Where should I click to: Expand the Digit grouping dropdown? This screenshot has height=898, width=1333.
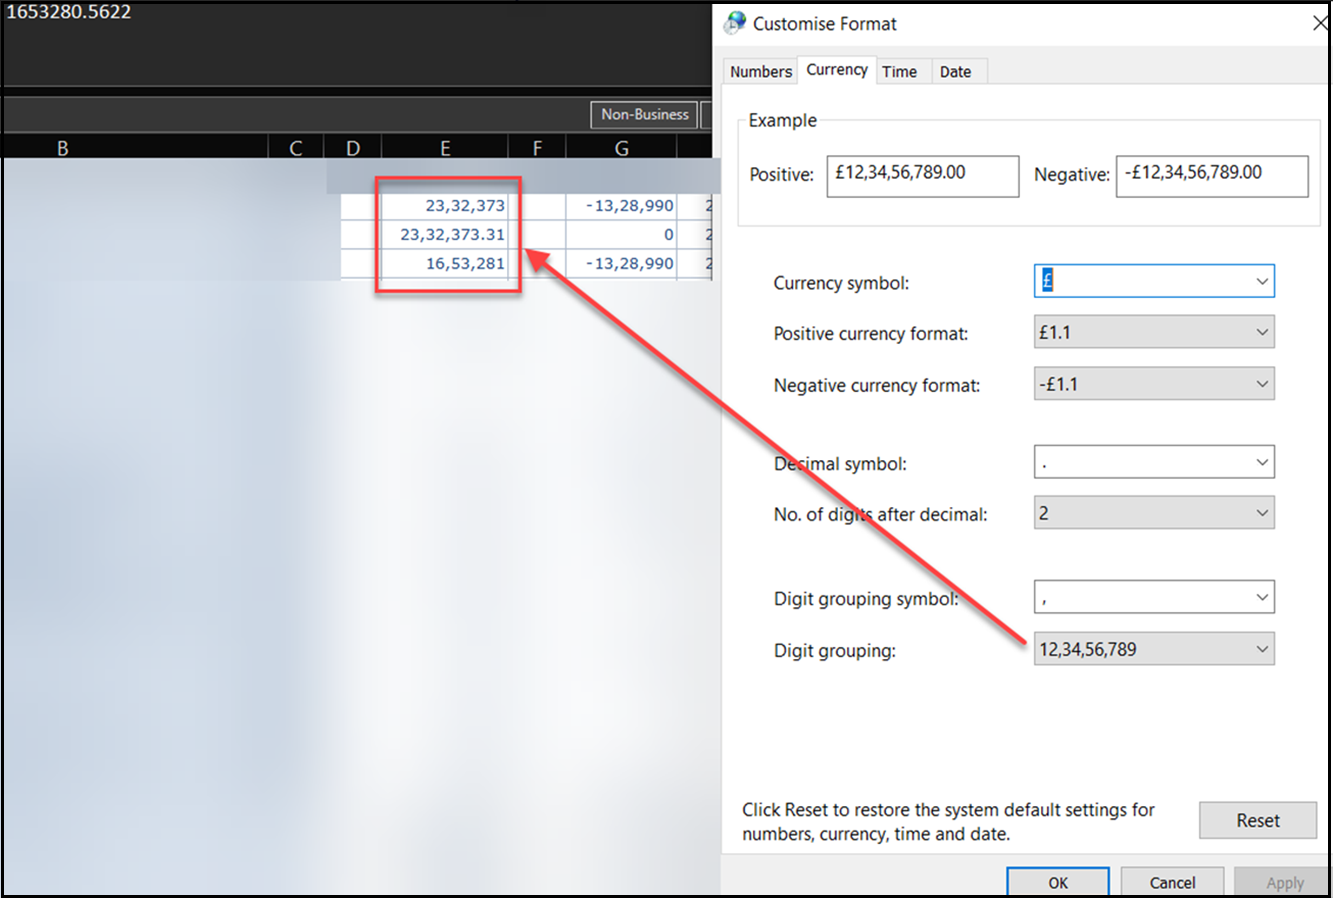(x=1154, y=649)
